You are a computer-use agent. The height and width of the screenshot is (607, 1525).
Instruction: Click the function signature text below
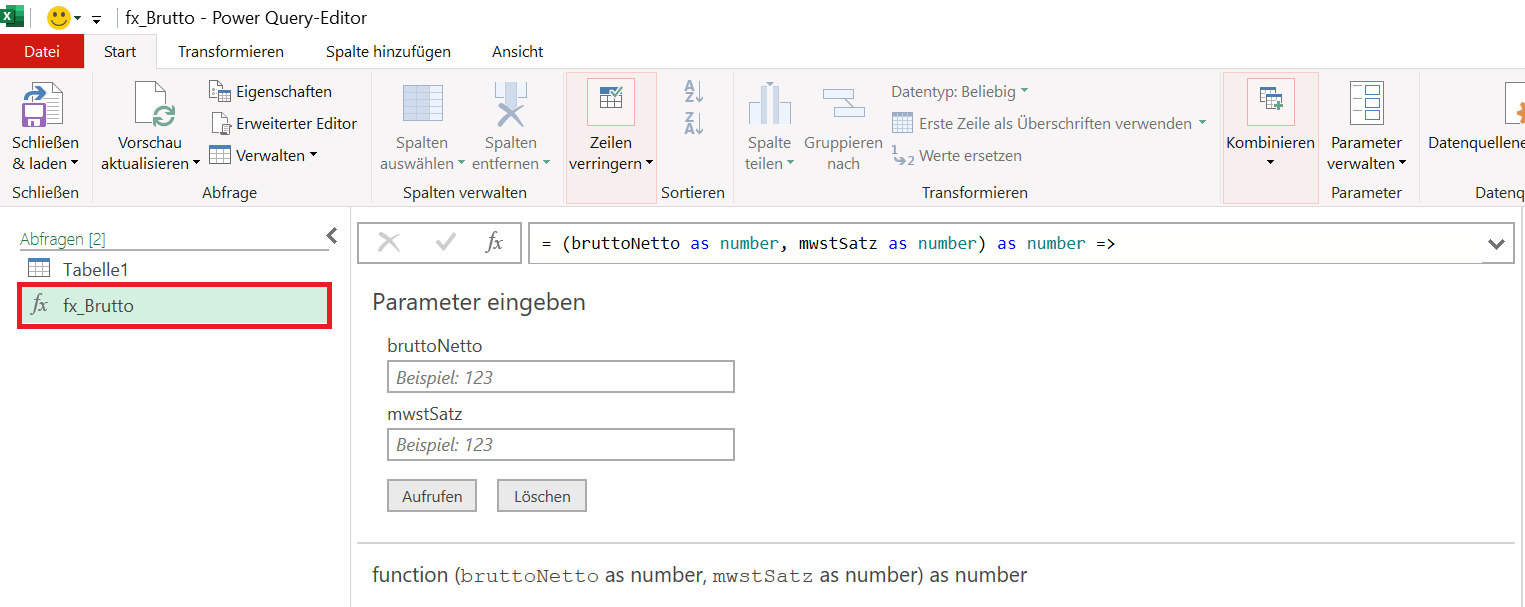[x=700, y=575]
